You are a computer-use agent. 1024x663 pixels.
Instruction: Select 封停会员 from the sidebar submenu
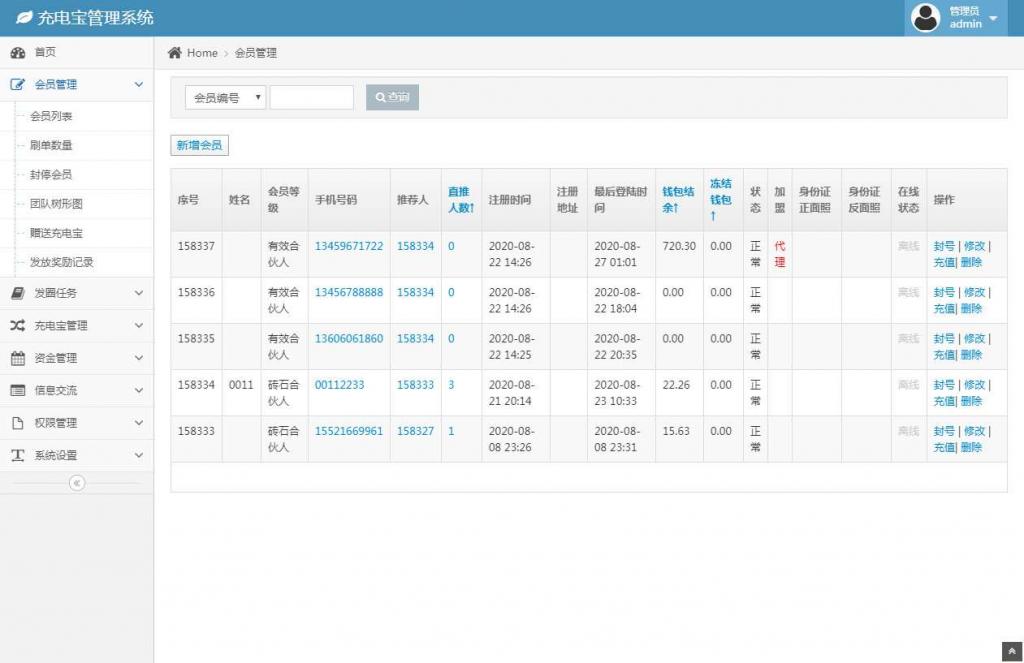[x=51, y=175]
